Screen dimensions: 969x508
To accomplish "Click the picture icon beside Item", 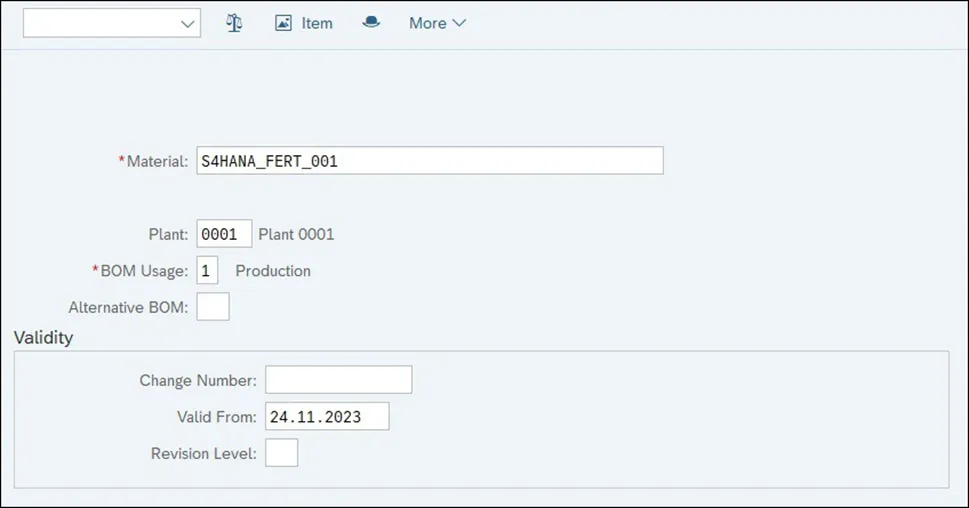I will pos(283,23).
